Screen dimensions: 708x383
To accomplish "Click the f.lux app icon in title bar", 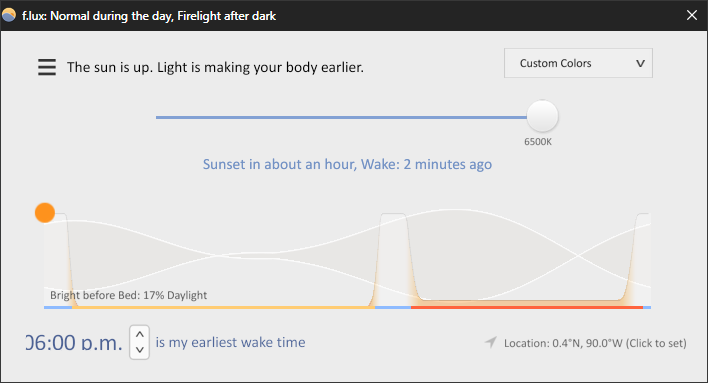I will 9,15.
